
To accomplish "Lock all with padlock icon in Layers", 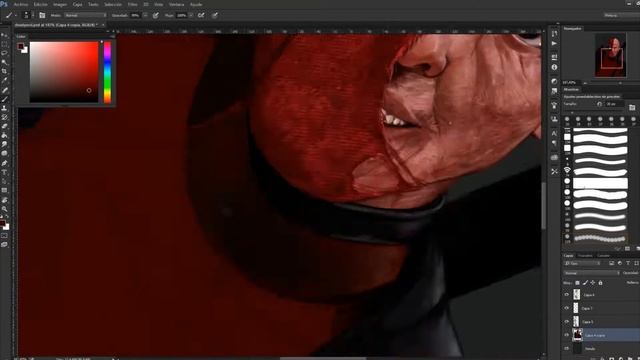I will pos(600,282).
